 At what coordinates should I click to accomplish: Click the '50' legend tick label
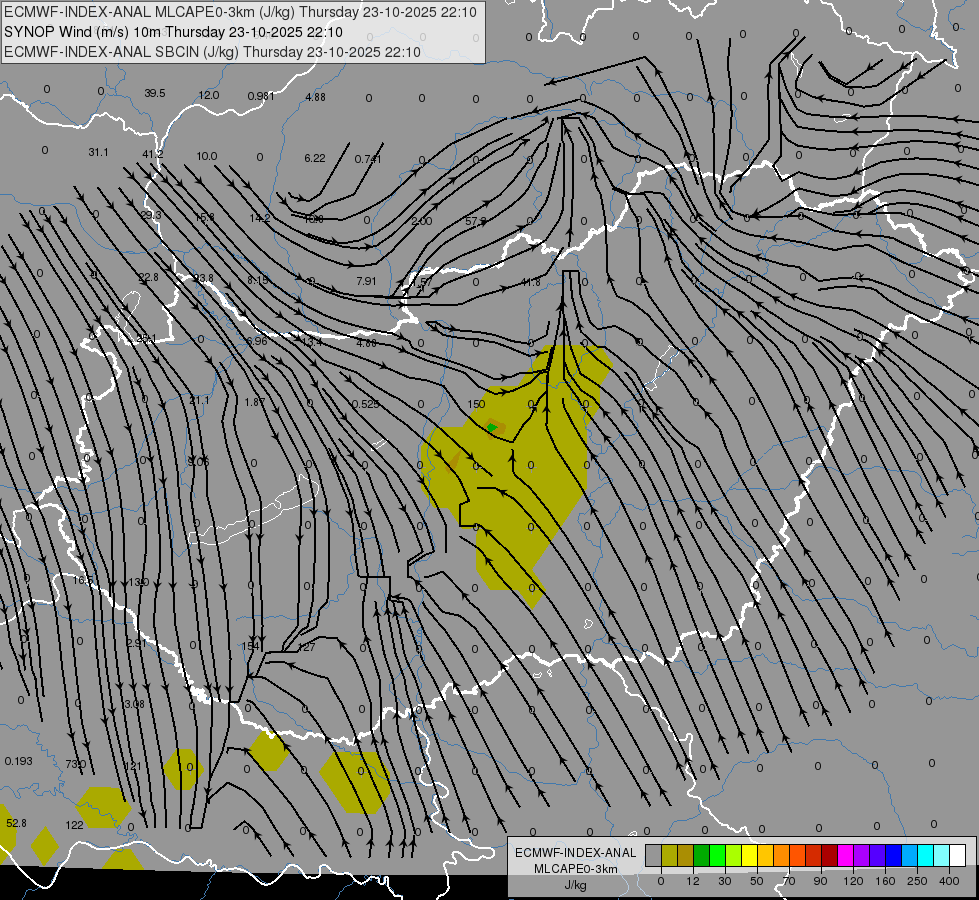[756, 881]
